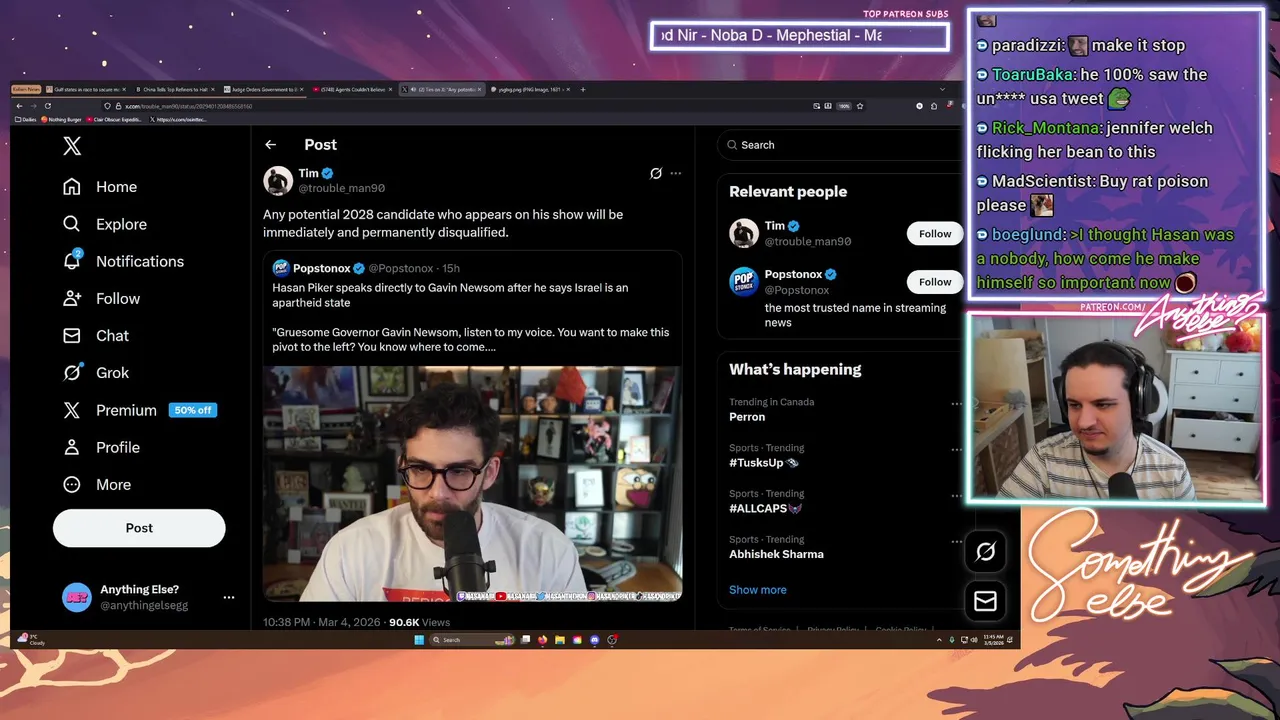Image resolution: width=1280 pixels, height=720 pixels.
Task: Open Profile in the sidebar
Action: 101,447
